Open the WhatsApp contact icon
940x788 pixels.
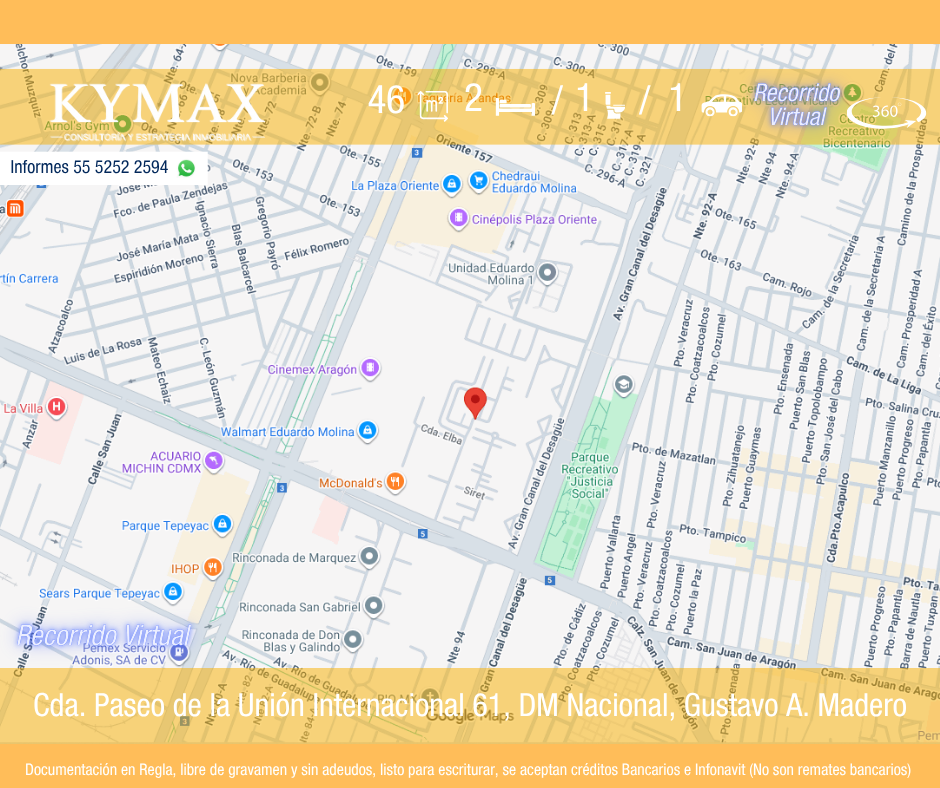click(x=186, y=168)
